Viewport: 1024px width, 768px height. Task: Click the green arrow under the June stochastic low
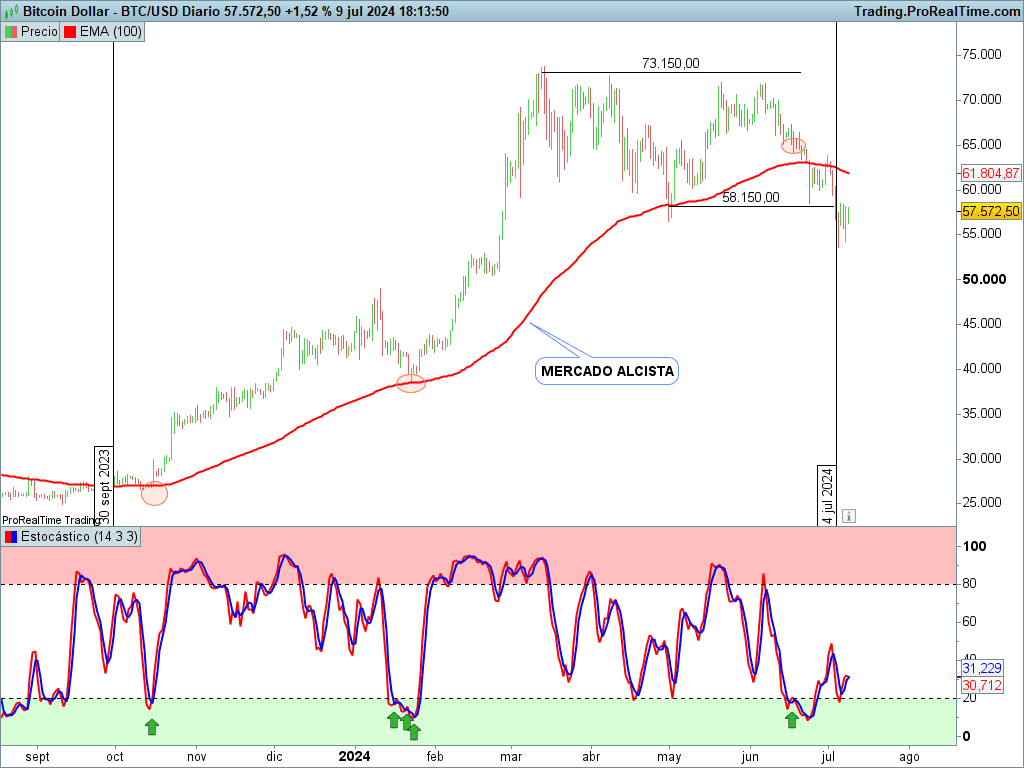pos(792,720)
